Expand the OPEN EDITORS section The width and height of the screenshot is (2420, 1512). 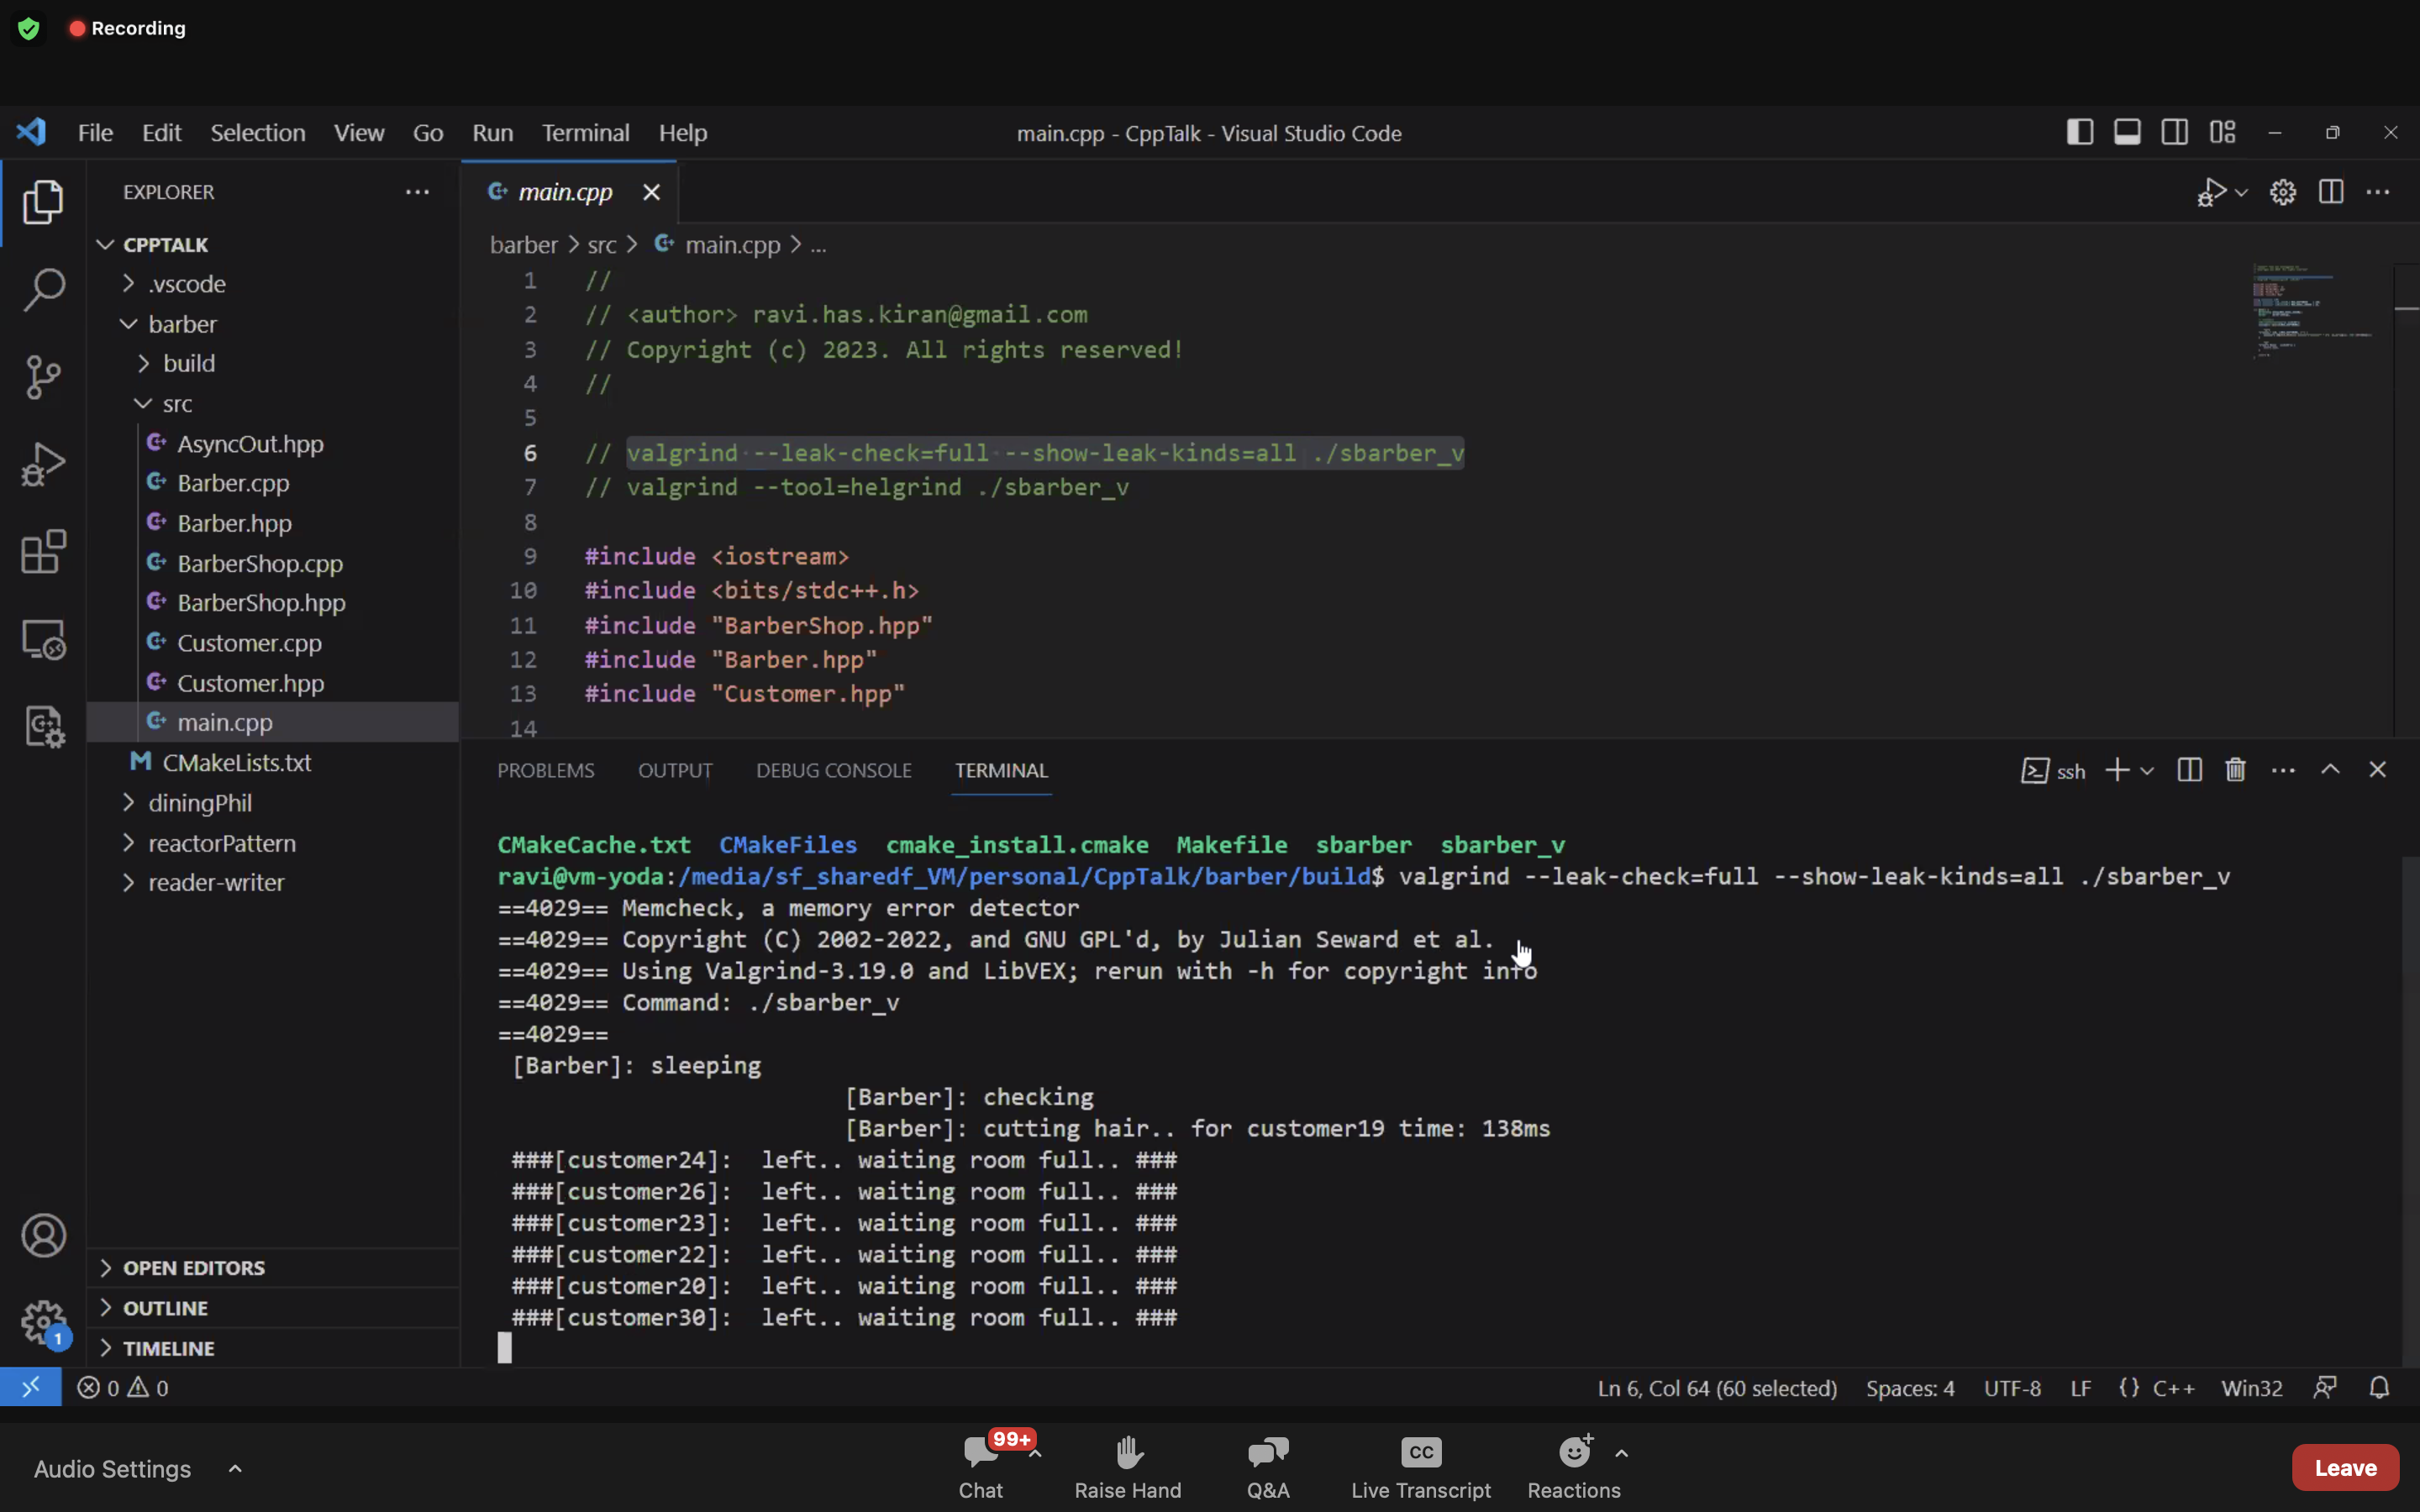click(x=273, y=1268)
